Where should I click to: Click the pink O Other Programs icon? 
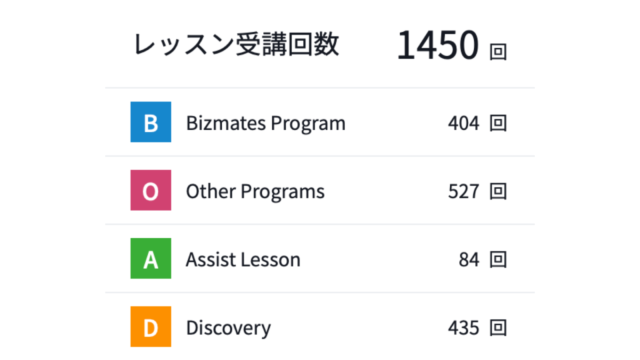tap(151, 190)
